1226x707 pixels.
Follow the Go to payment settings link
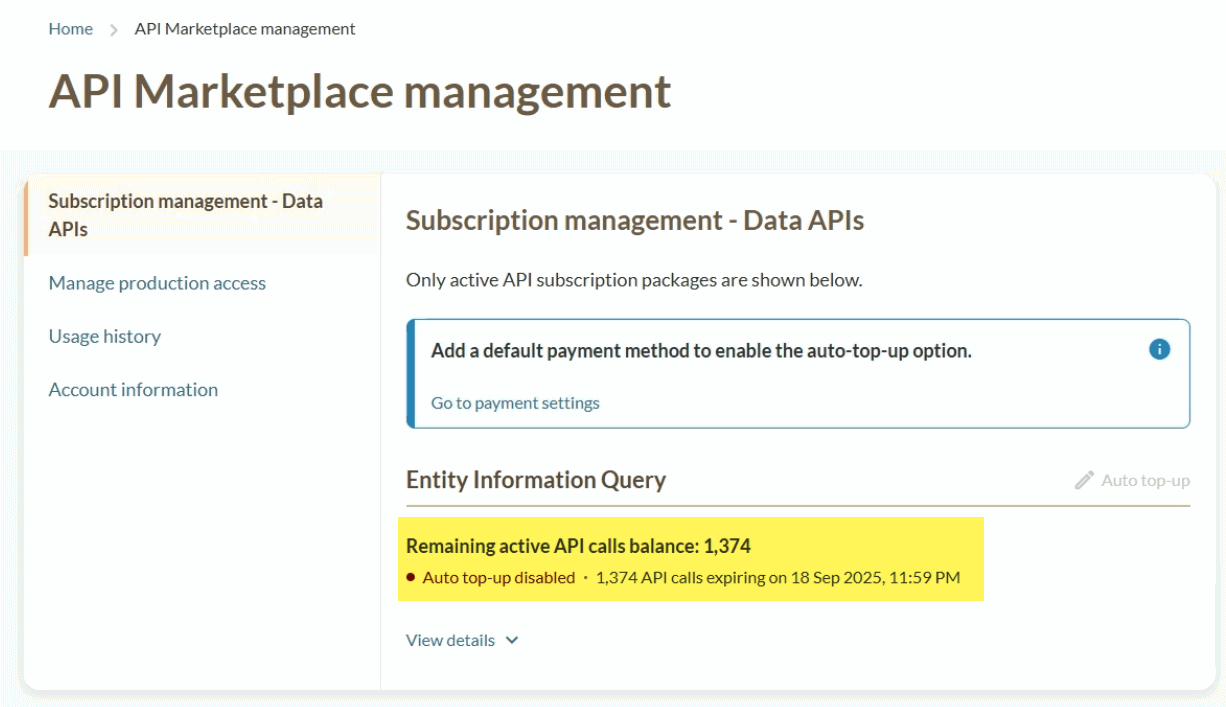(515, 403)
